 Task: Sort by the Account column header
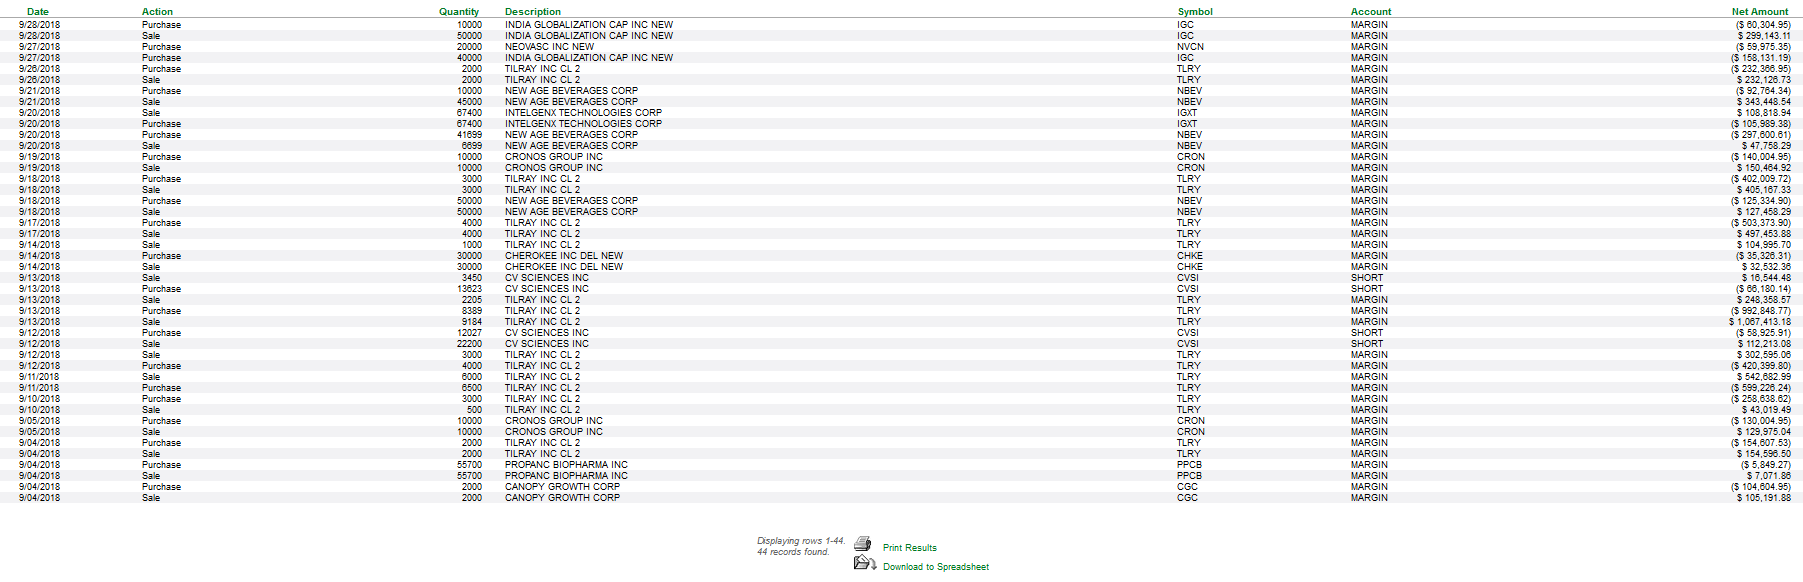pos(1371,12)
